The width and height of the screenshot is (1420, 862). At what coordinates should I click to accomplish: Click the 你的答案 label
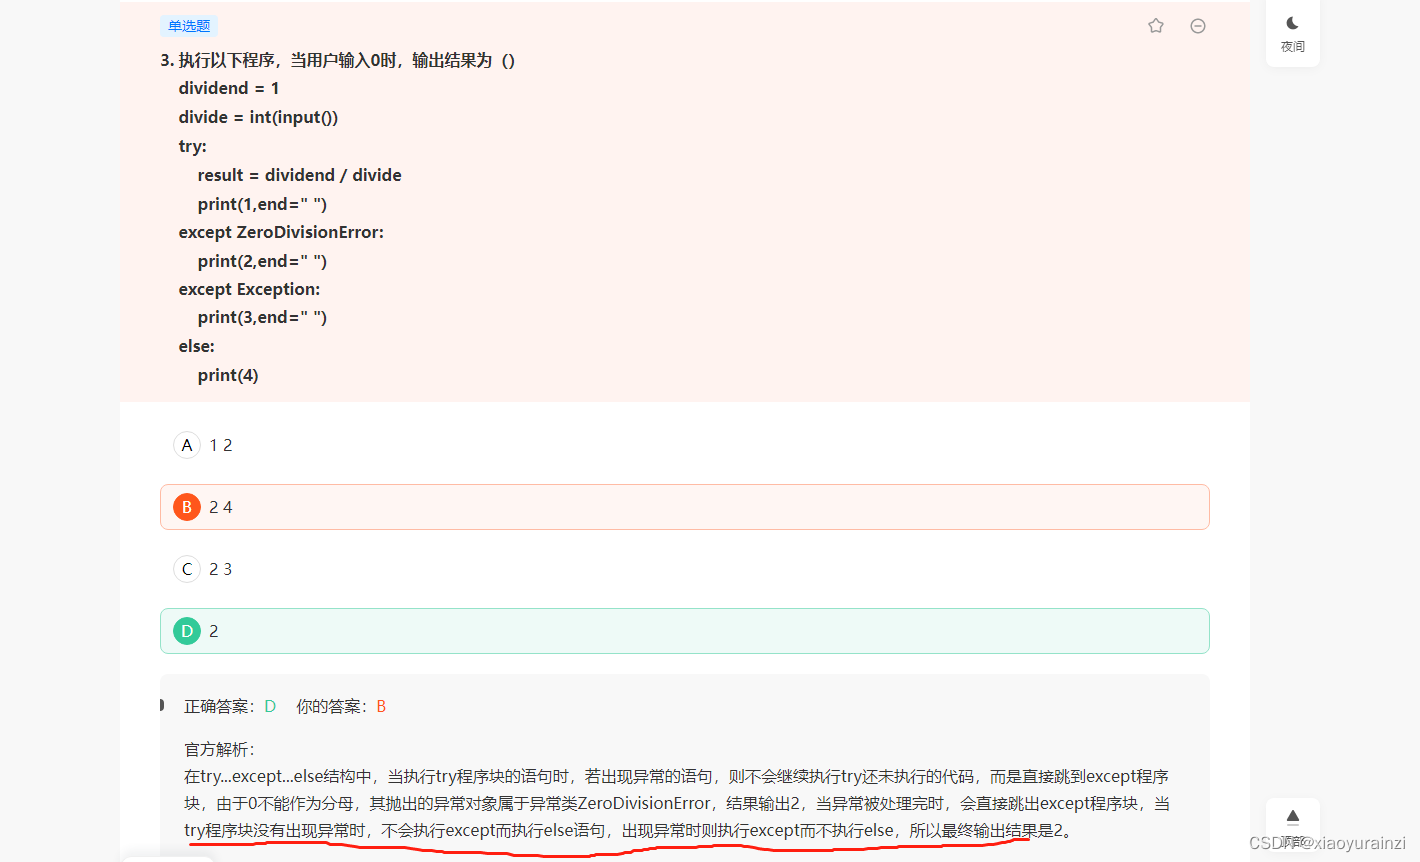pos(332,706)
